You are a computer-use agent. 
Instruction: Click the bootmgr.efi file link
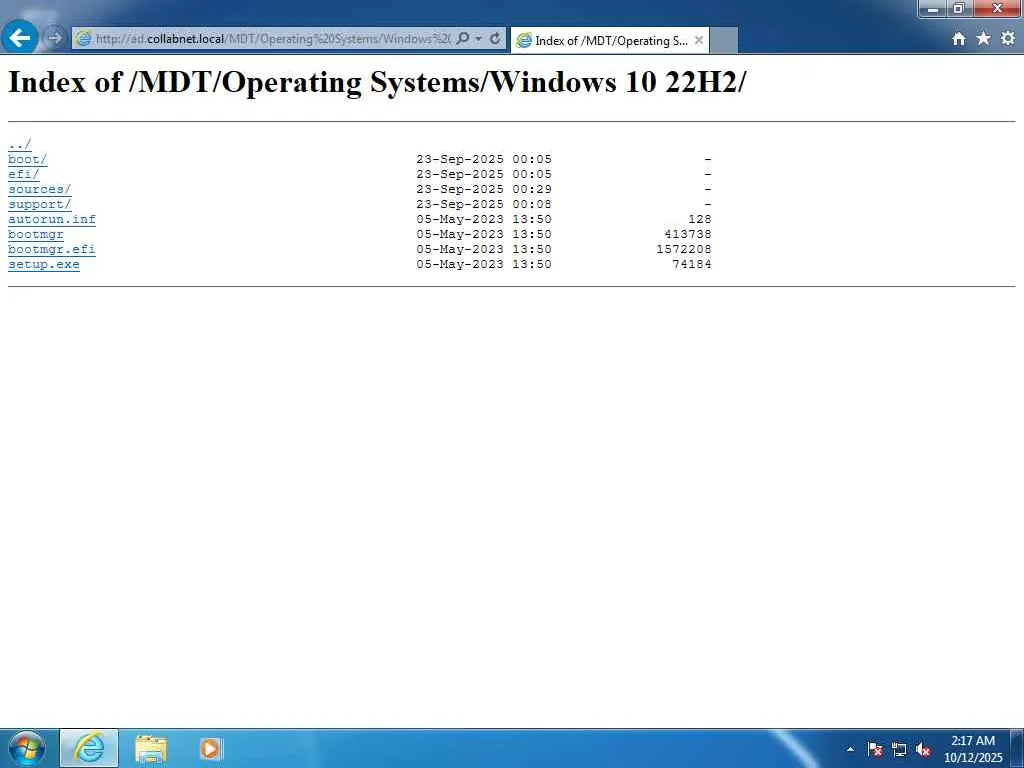click(x=52, y=249)
